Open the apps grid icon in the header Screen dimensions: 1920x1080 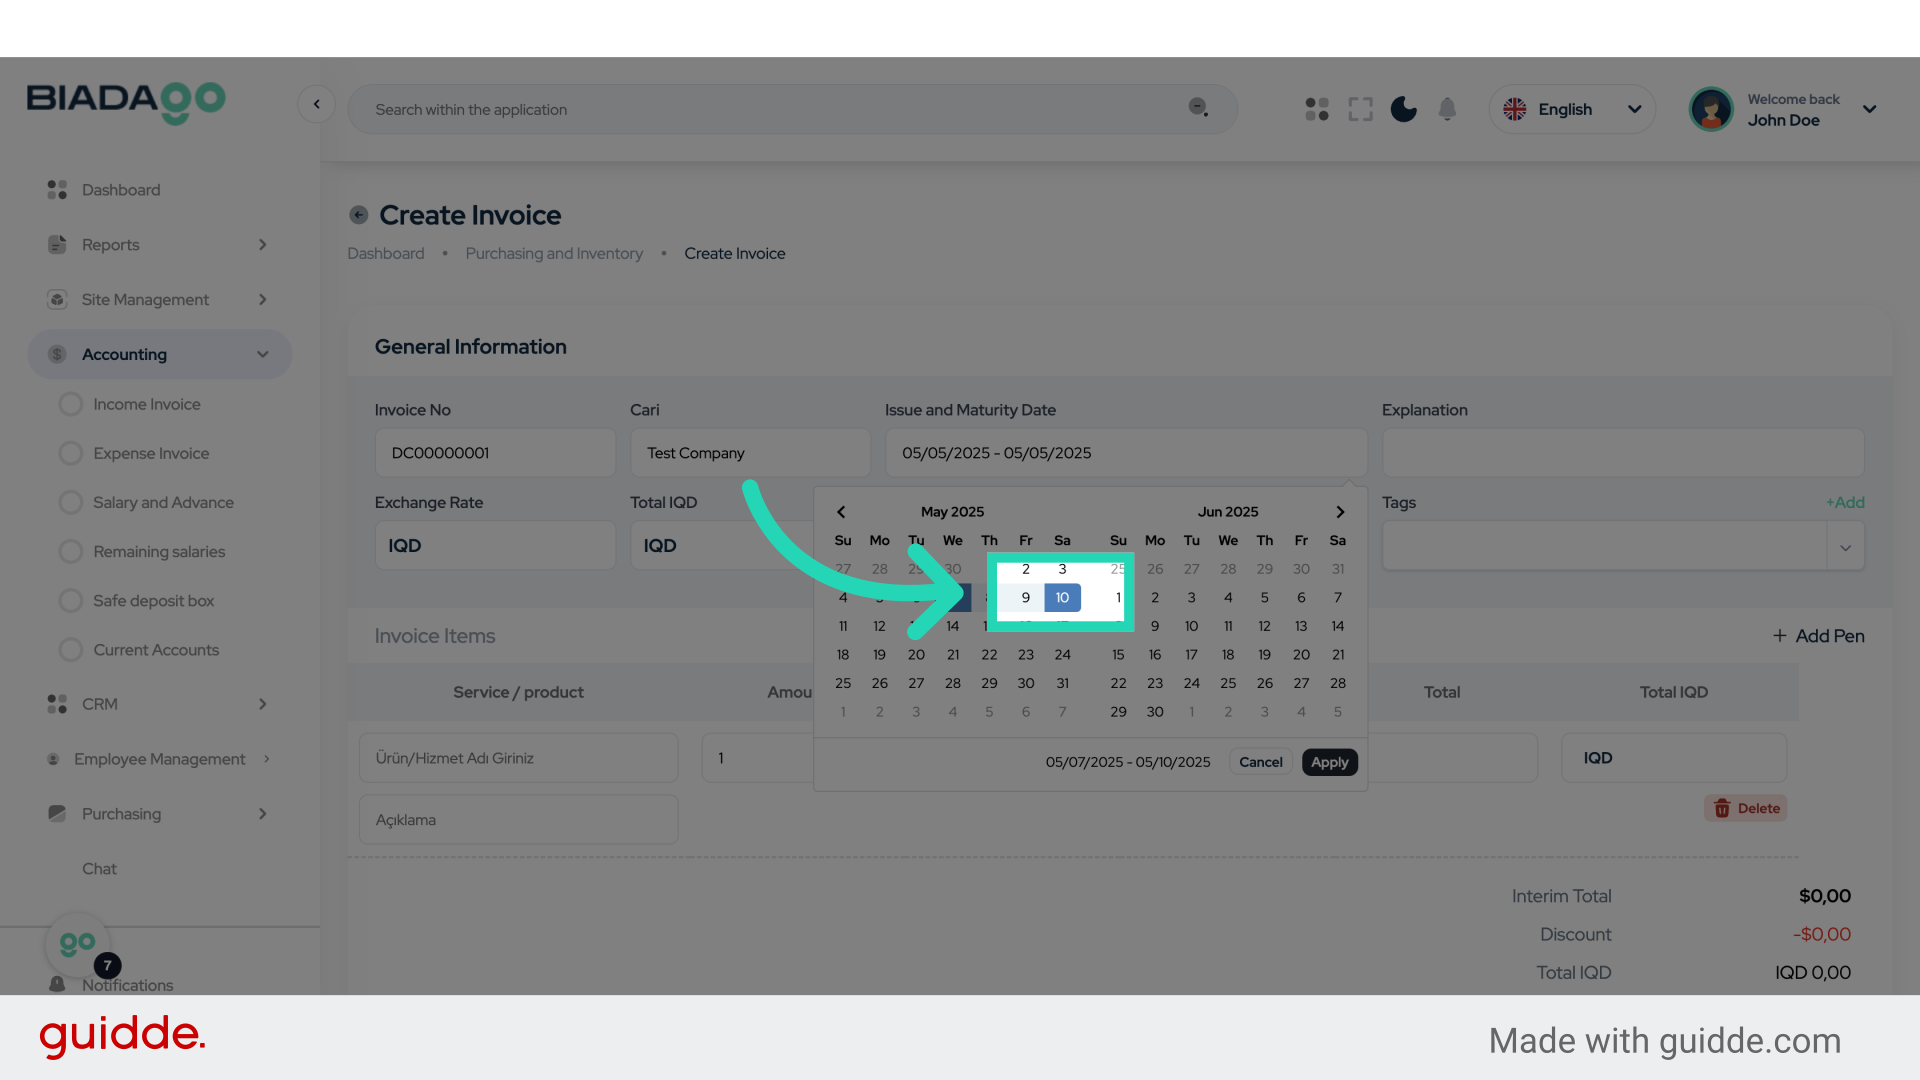click(1317, 109)
